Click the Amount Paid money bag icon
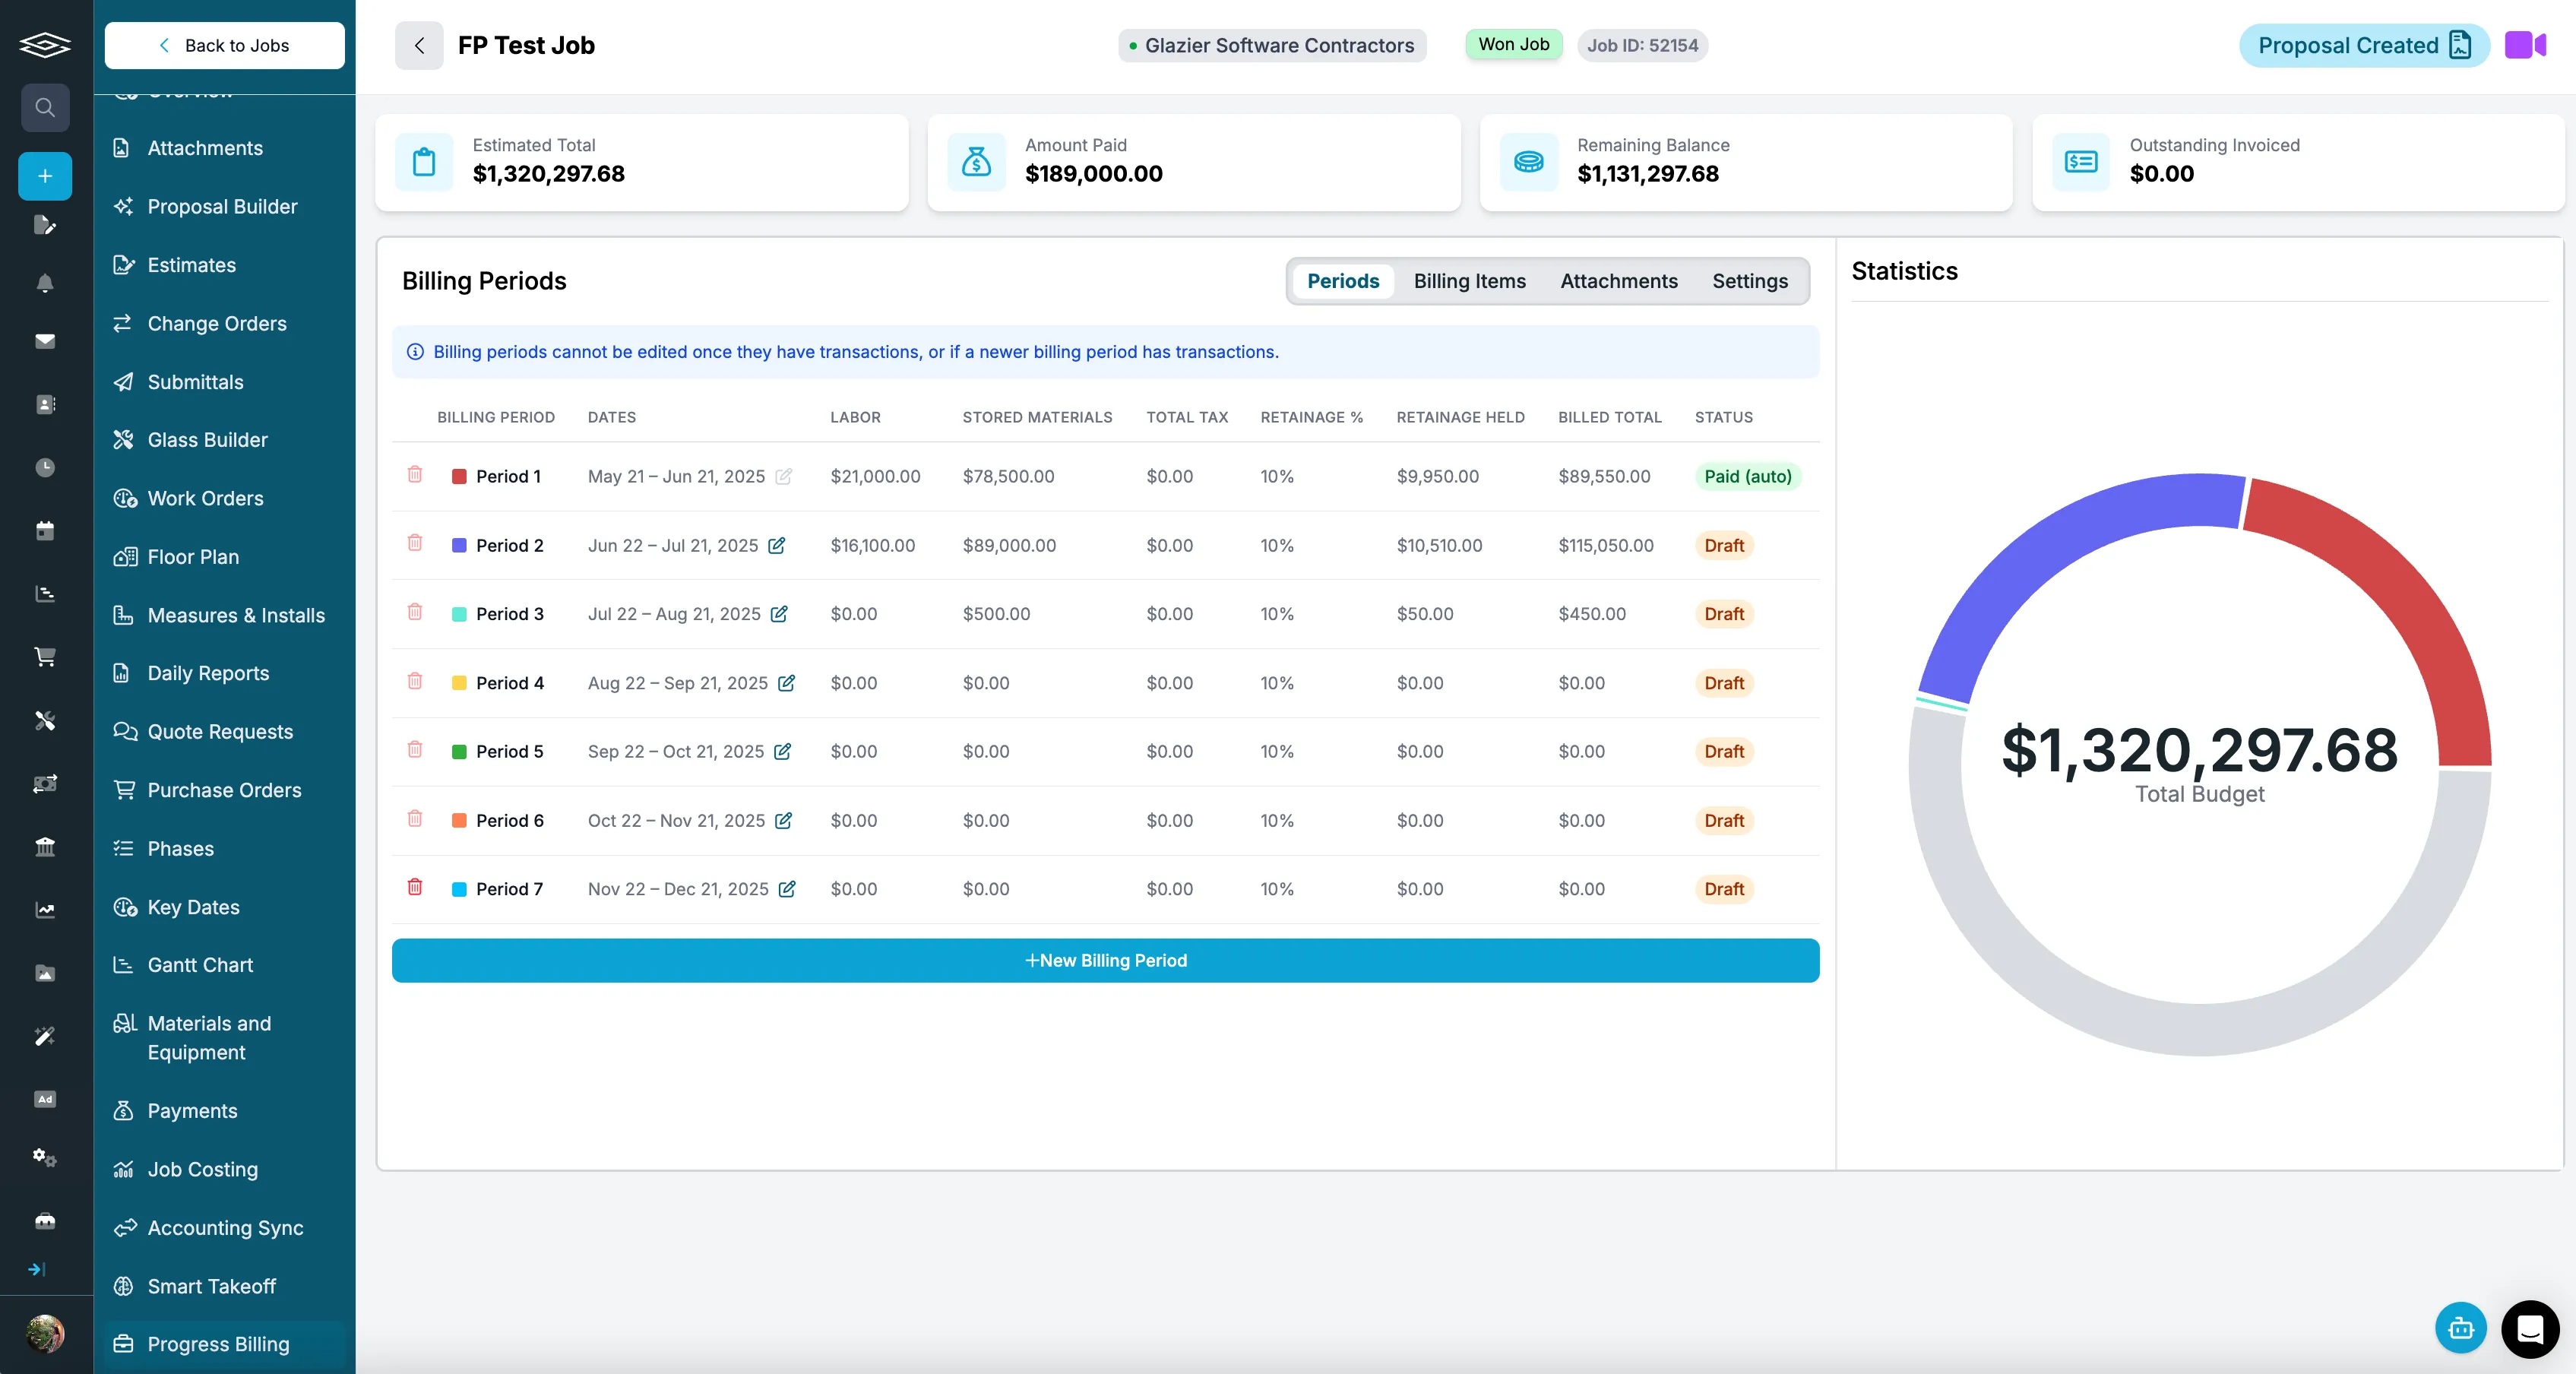The height and width of the screenshot is (1374, 2576). click(976, 162)
